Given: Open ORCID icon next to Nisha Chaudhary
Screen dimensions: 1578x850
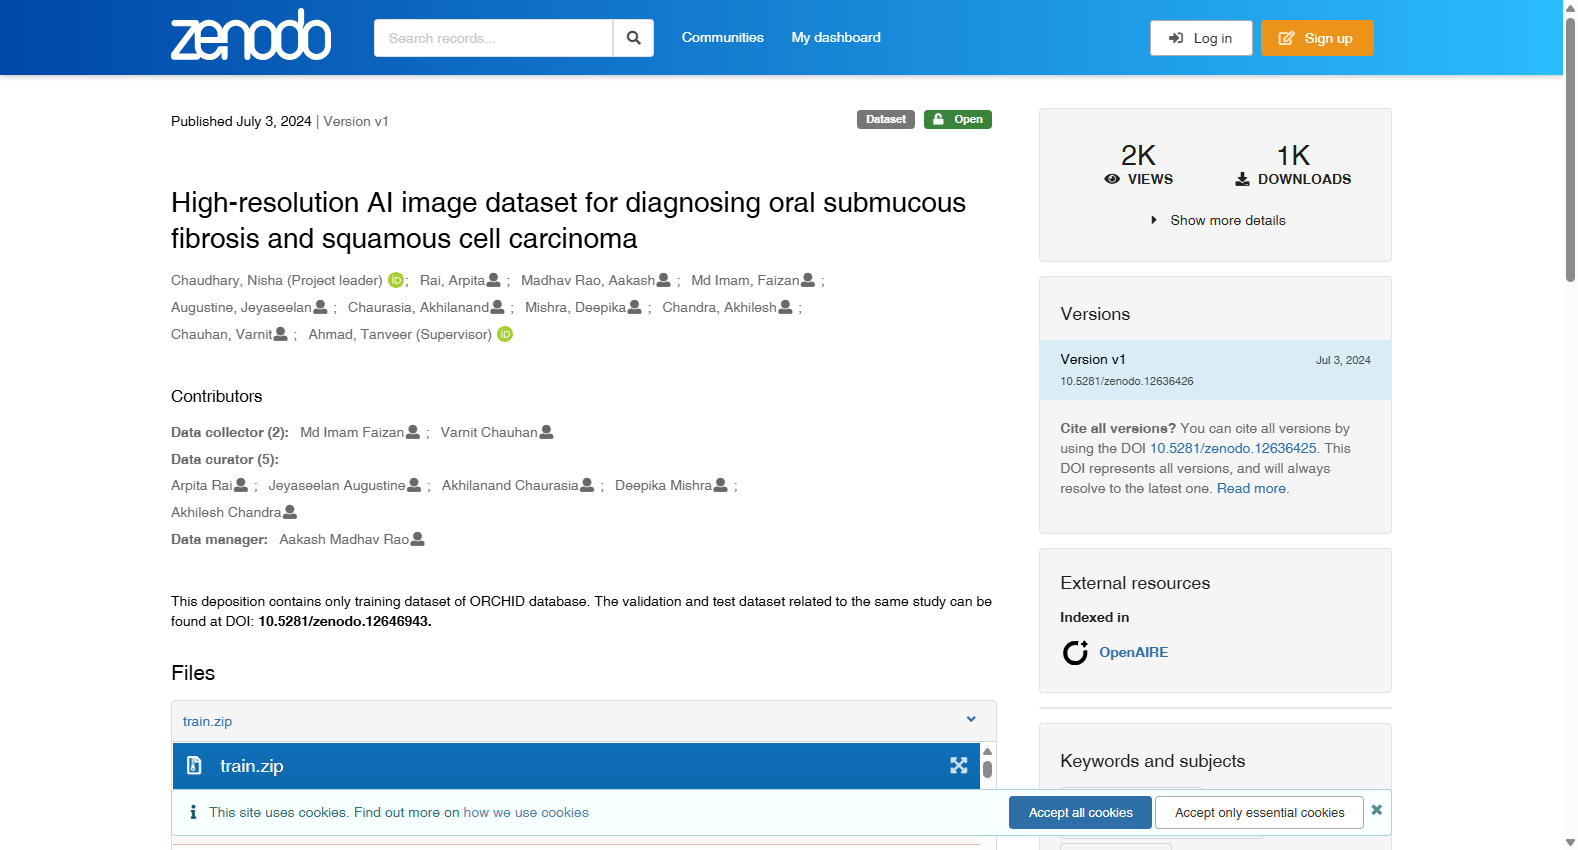Looking at the screenshot, I should click(x=396, y=280).
